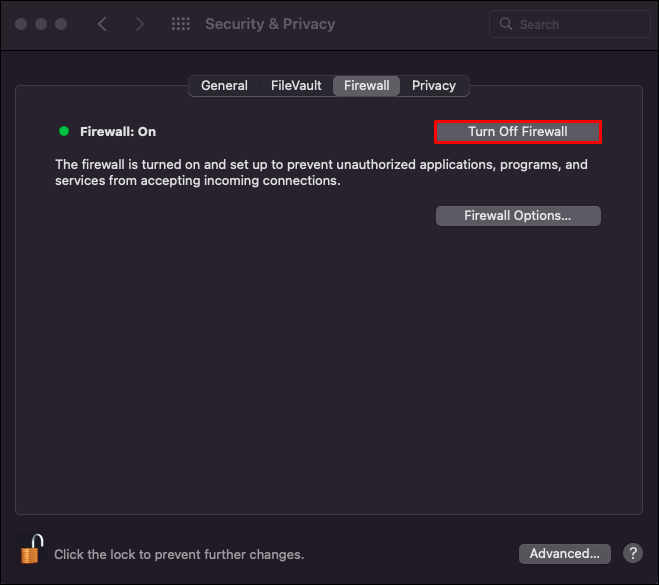The height and width of the screenshot is (585, 659).
Task: Show all preferences via grid icon
Action: click(181, 24)
